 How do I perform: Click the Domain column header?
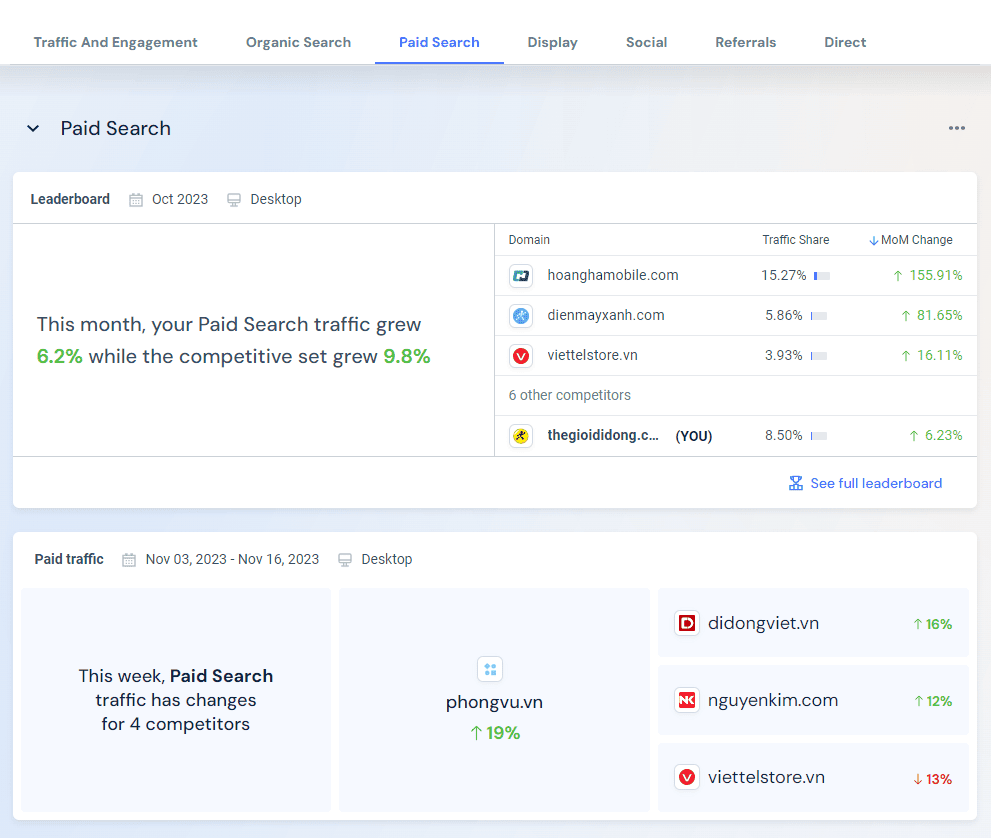click(529, 240)
